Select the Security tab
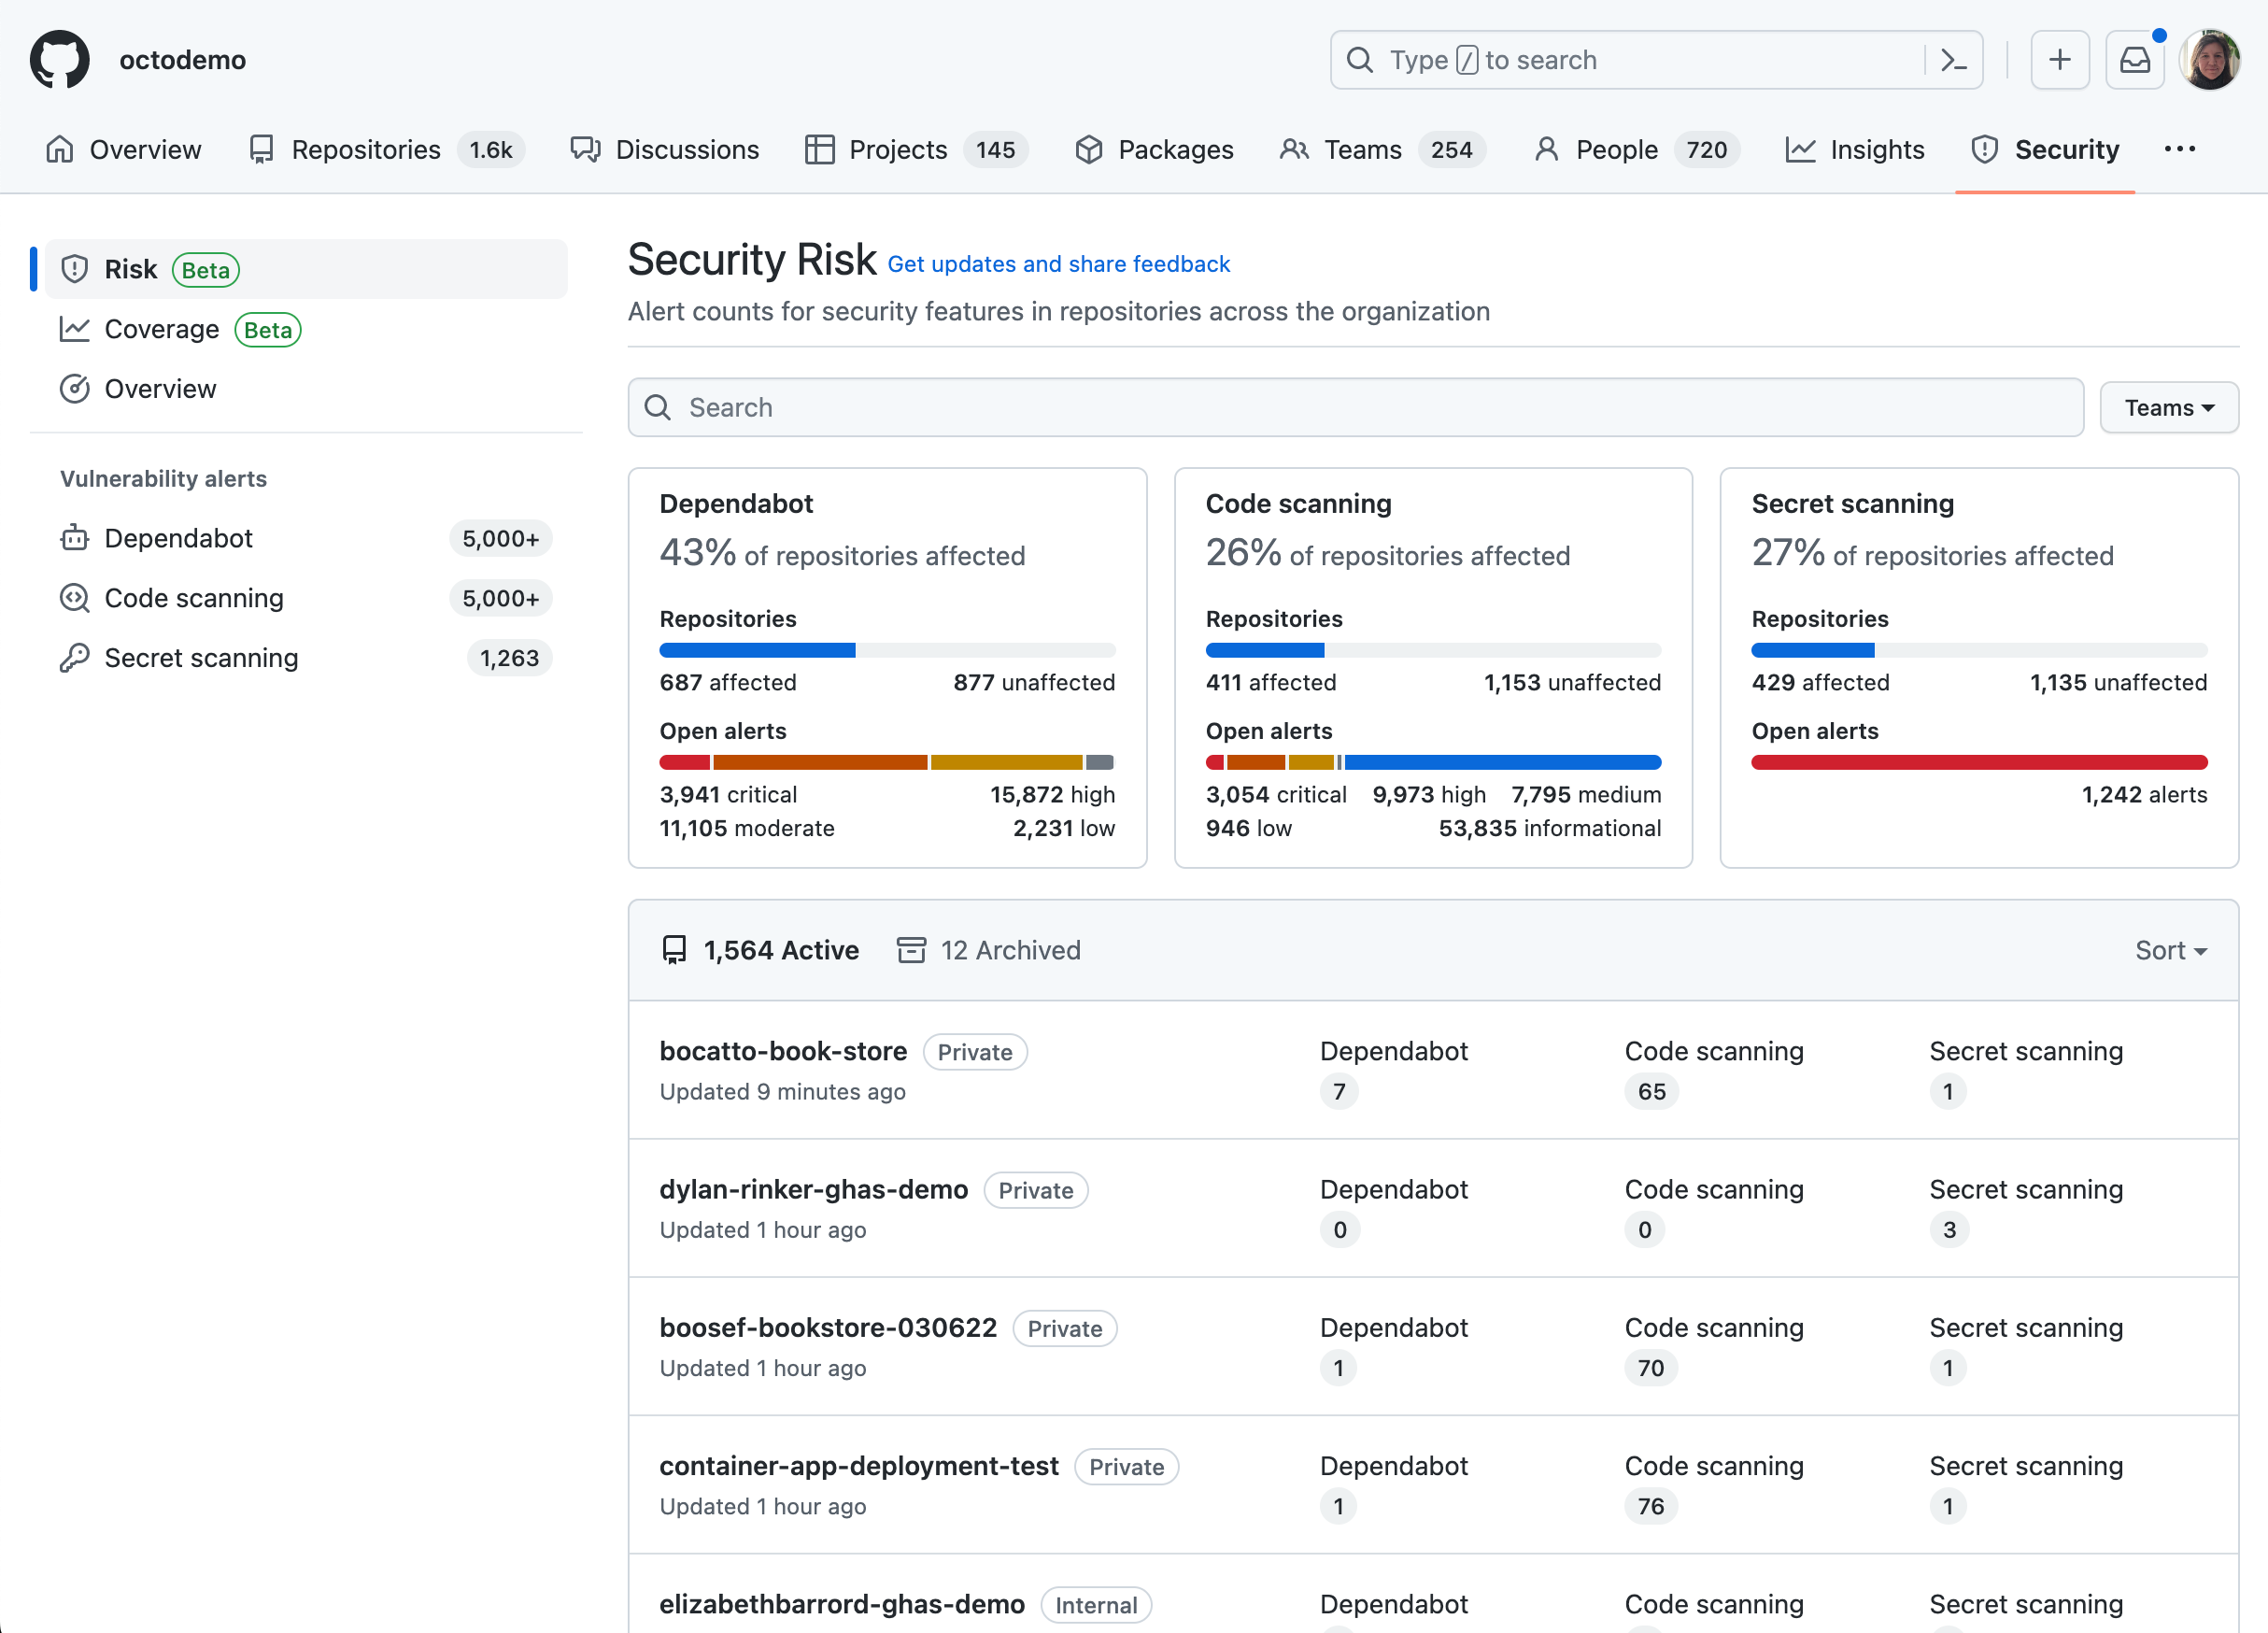This screenshot has height=1633, width=2268. (x=2045, y=149)
